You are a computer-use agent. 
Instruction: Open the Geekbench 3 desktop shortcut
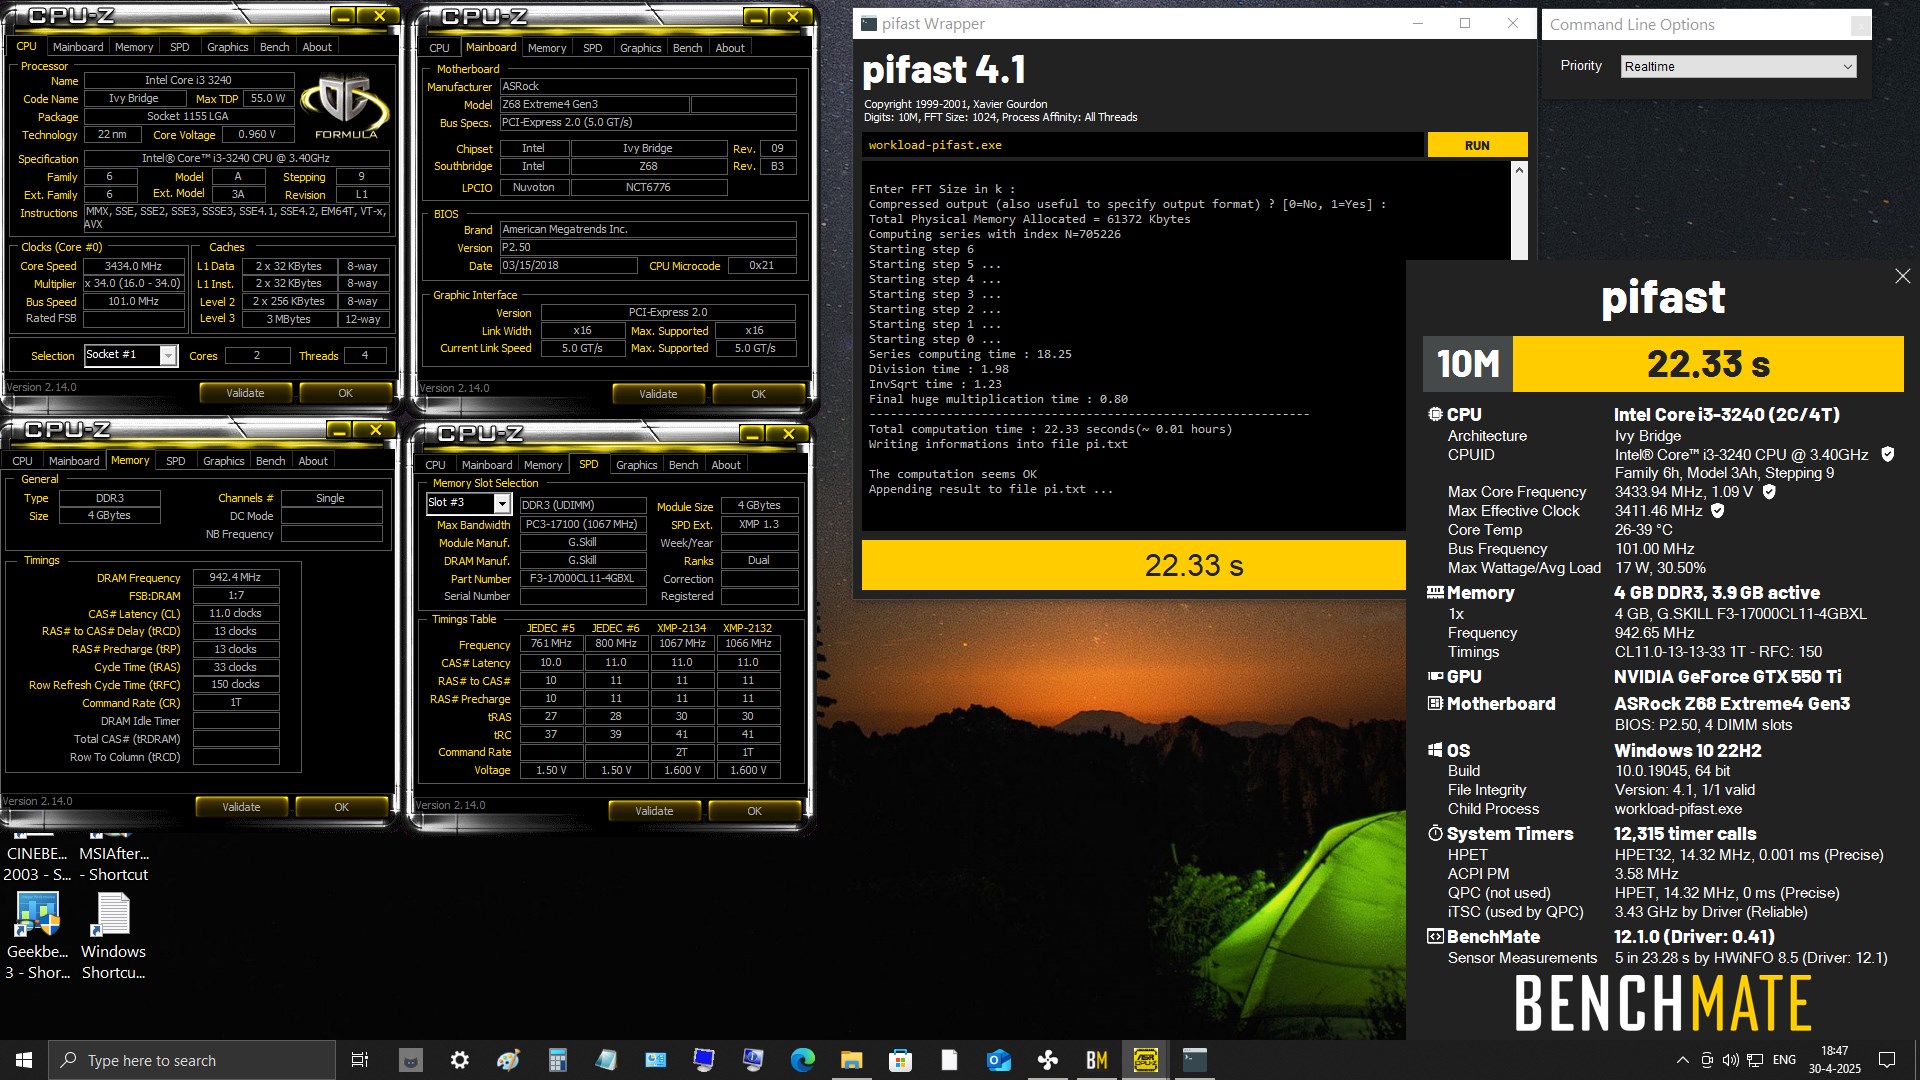[37, 935]
